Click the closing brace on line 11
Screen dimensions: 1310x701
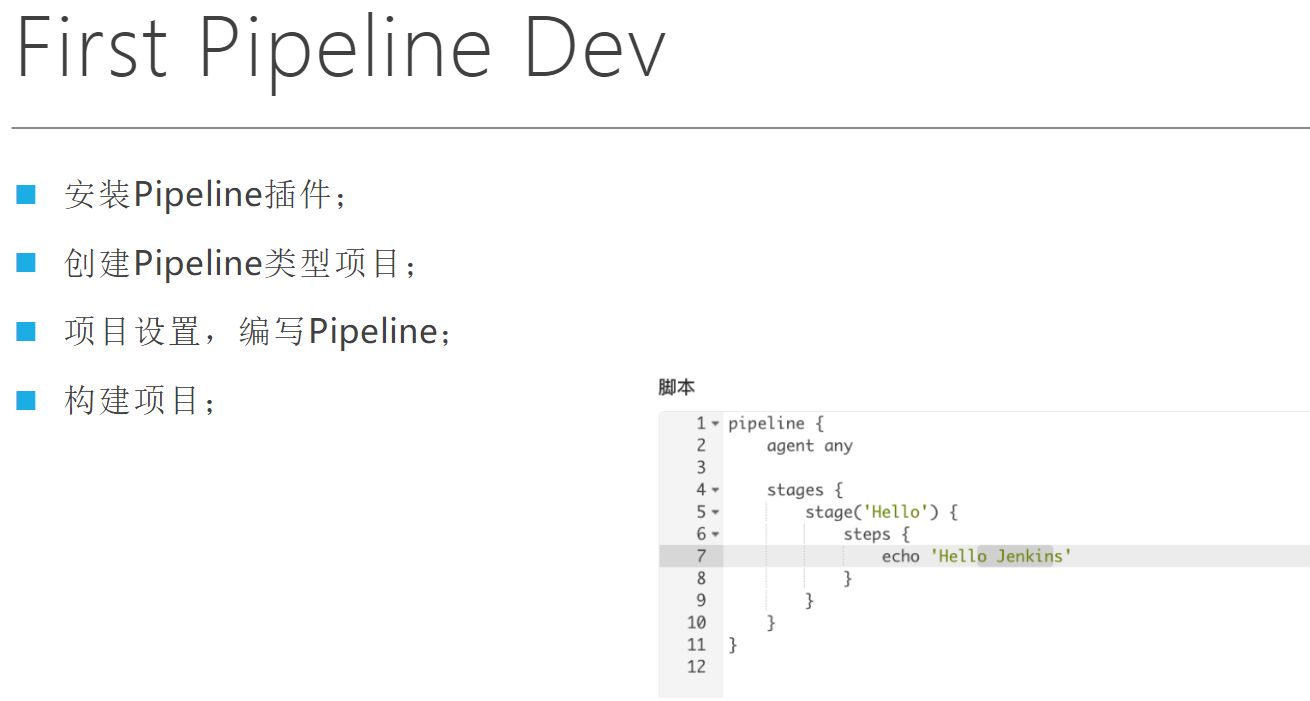733,644
